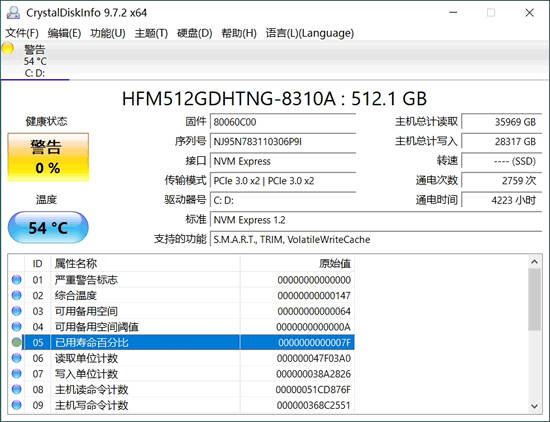Click the ID column header
This screenshot has height=422, width=550.
tap(38, 263)
